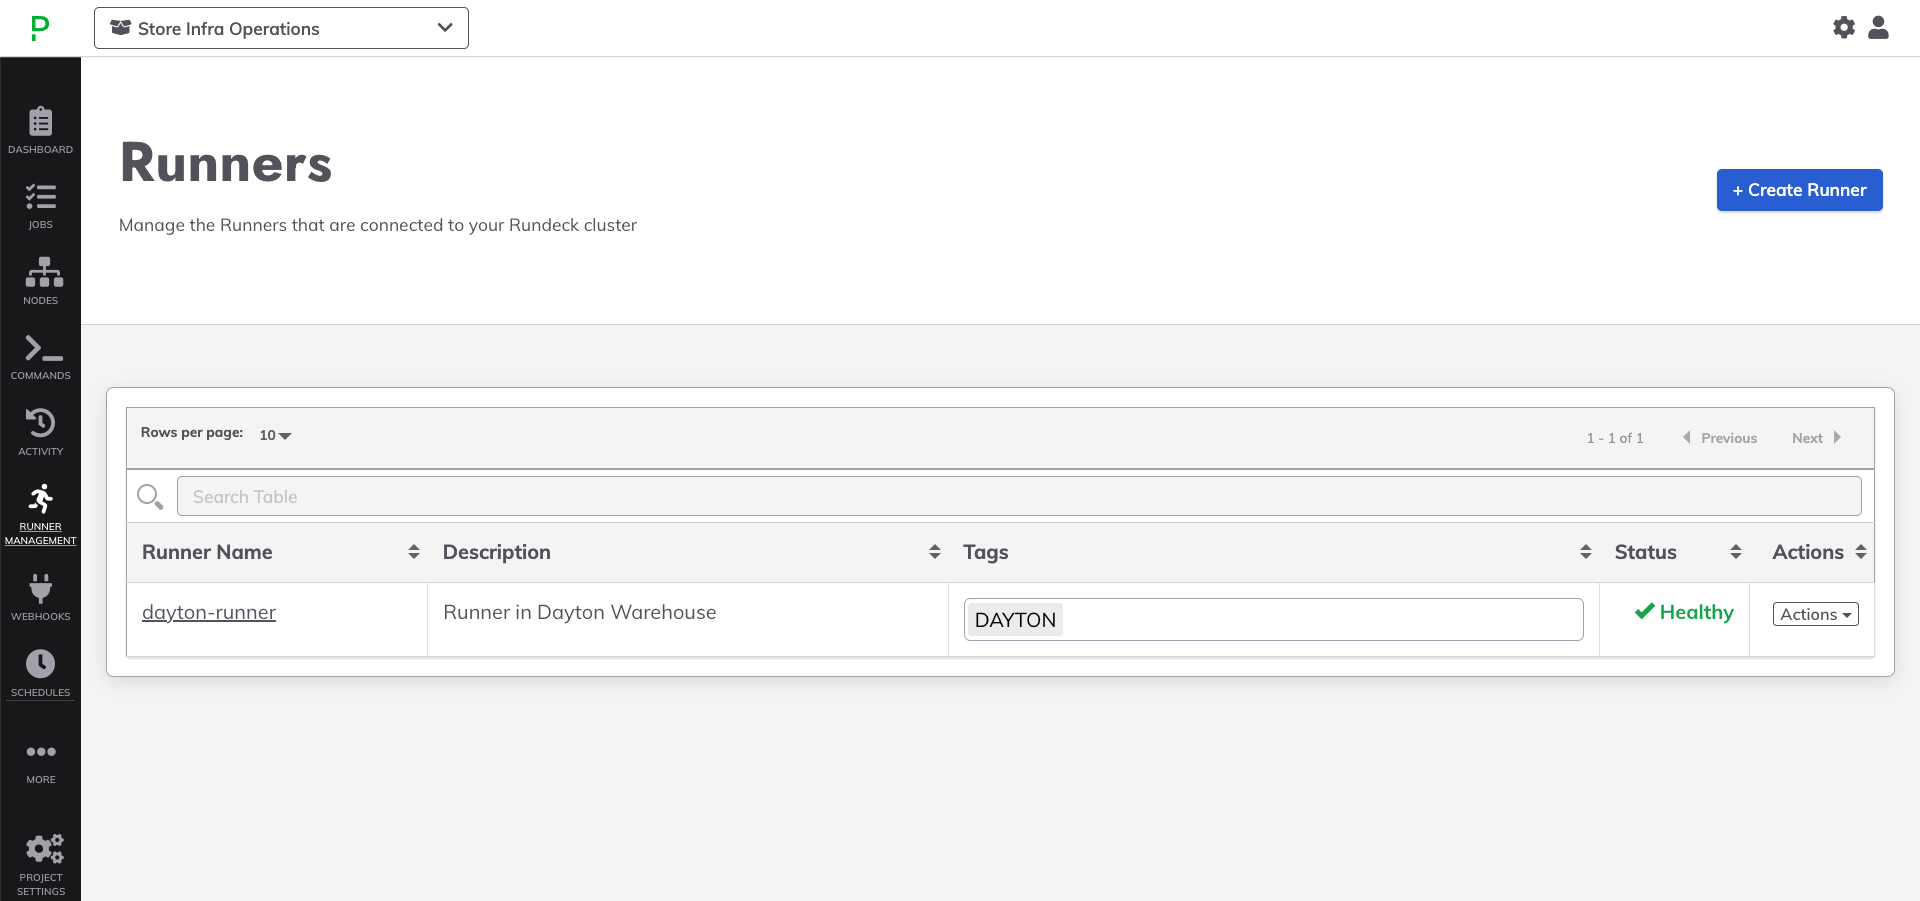Click the '1 - 1 of 1' pagination text
This screenshot has width=1920, height=901.
[x=1615, y=438]
